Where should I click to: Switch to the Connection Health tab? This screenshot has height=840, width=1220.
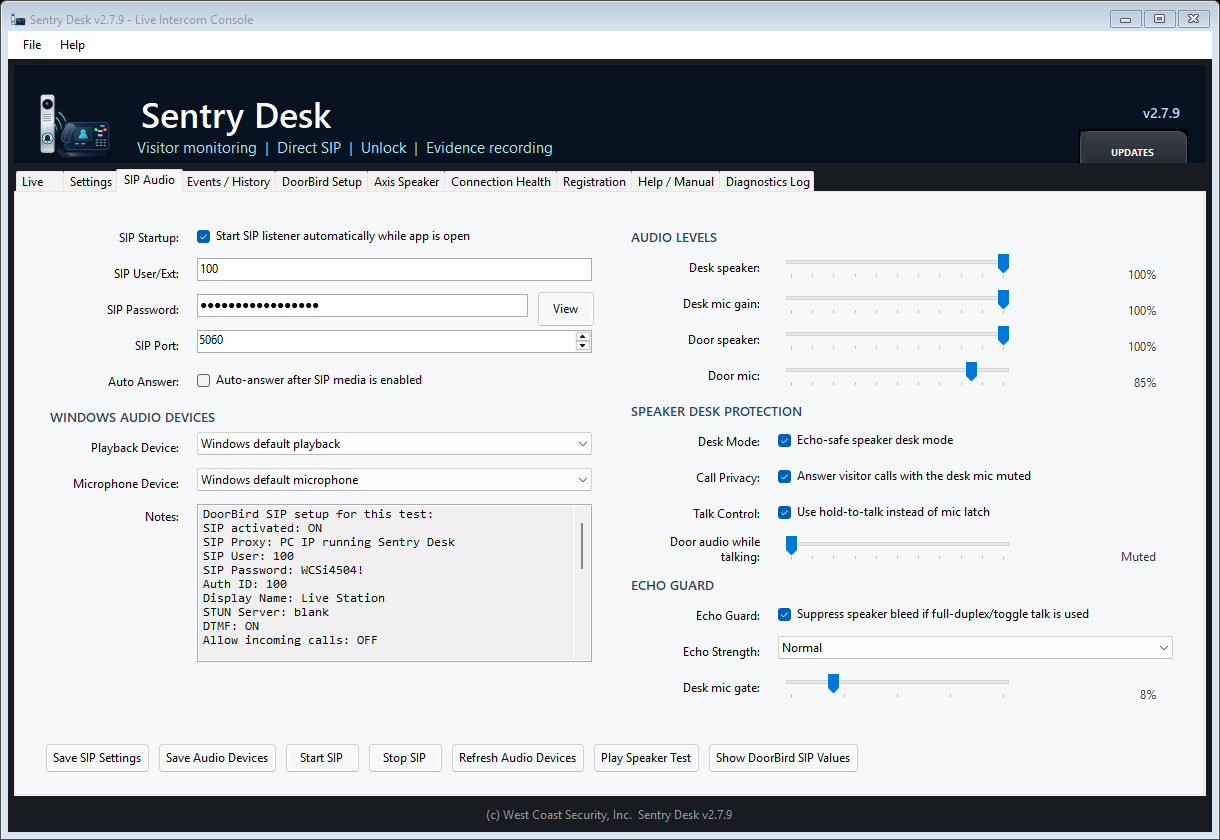coord(501,182)
